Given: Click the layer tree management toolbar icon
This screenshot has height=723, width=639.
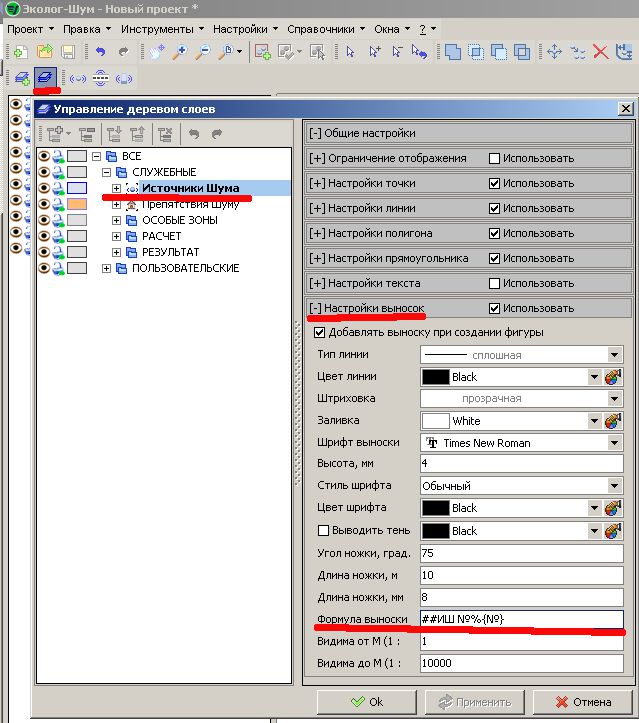Looking at the screenshot, I should (45, 77).
